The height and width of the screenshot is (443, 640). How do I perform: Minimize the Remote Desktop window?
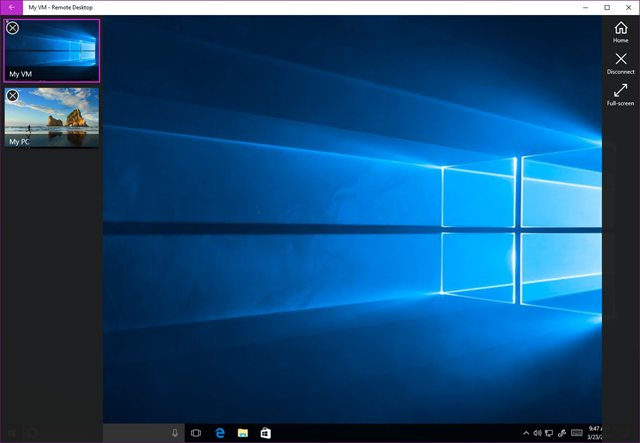[585, 7]
